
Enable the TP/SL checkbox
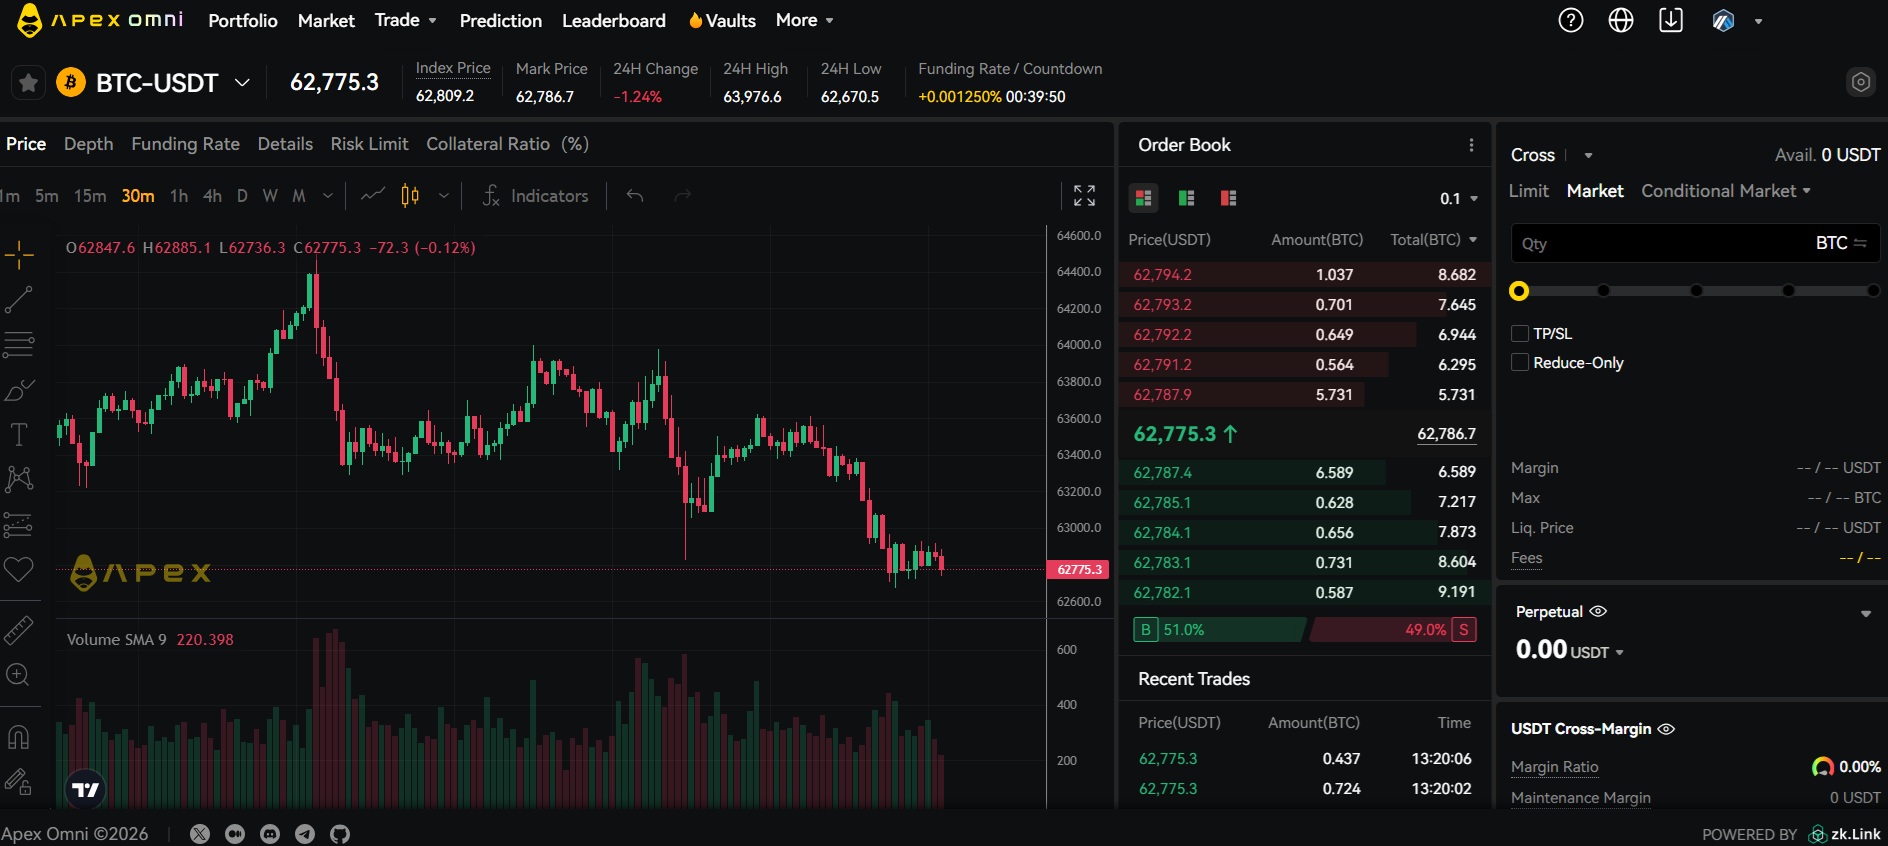click(1520, 333)
